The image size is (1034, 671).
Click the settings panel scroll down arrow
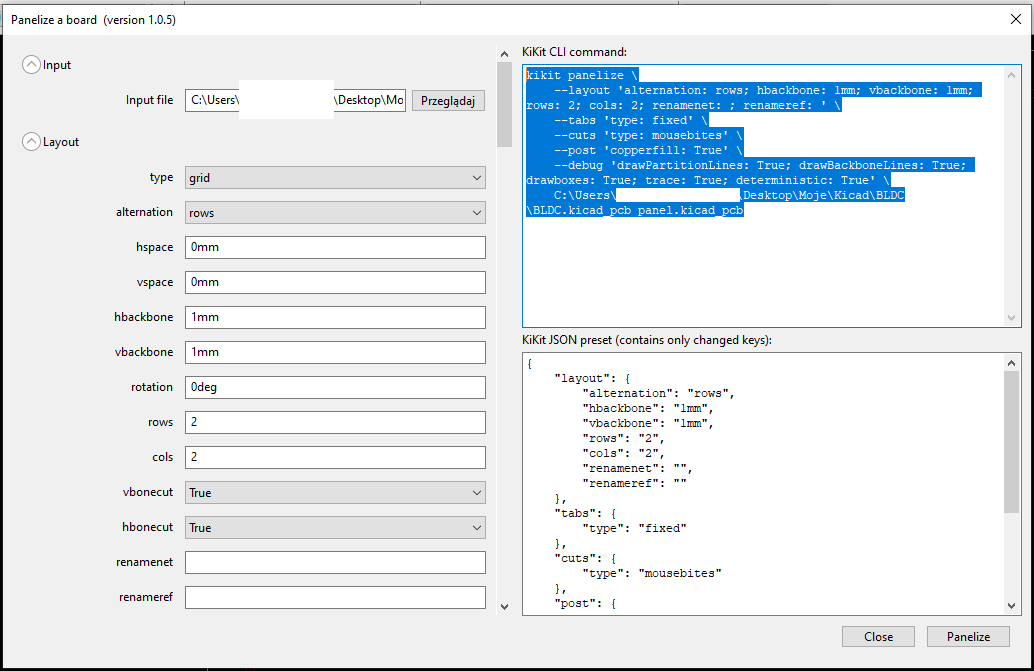pos(504,606)
